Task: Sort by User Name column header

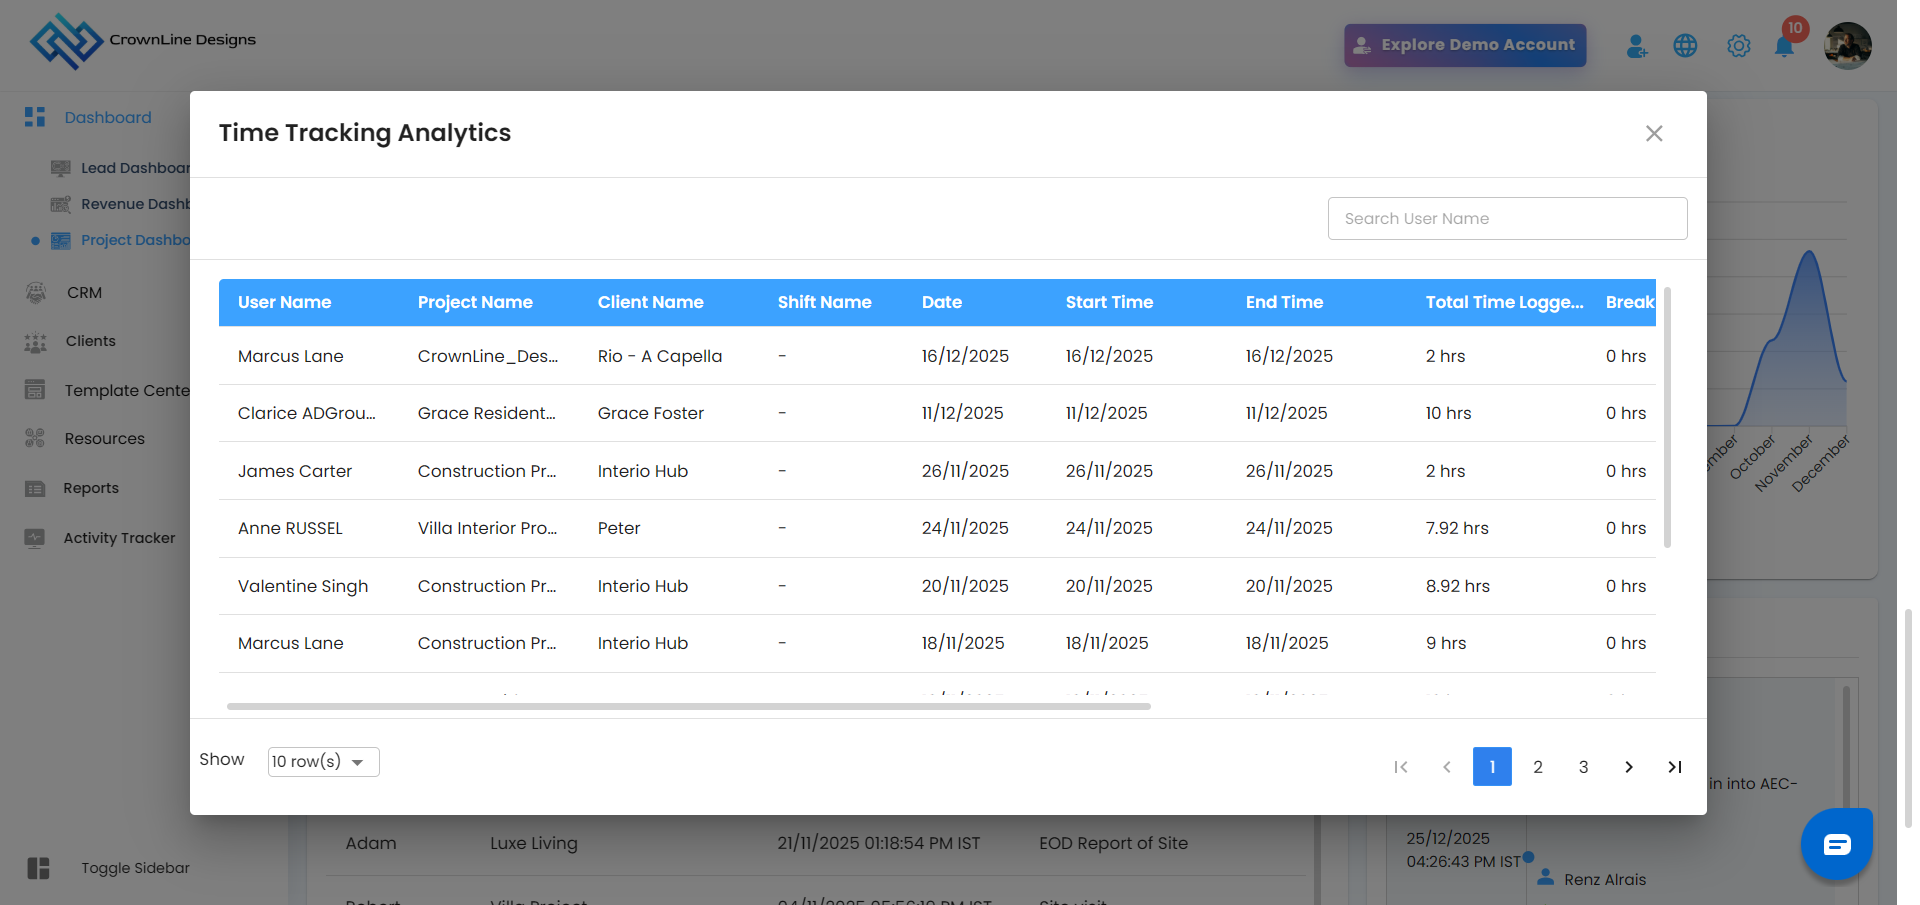Action: pyautogui.click(x=285, y=302)
